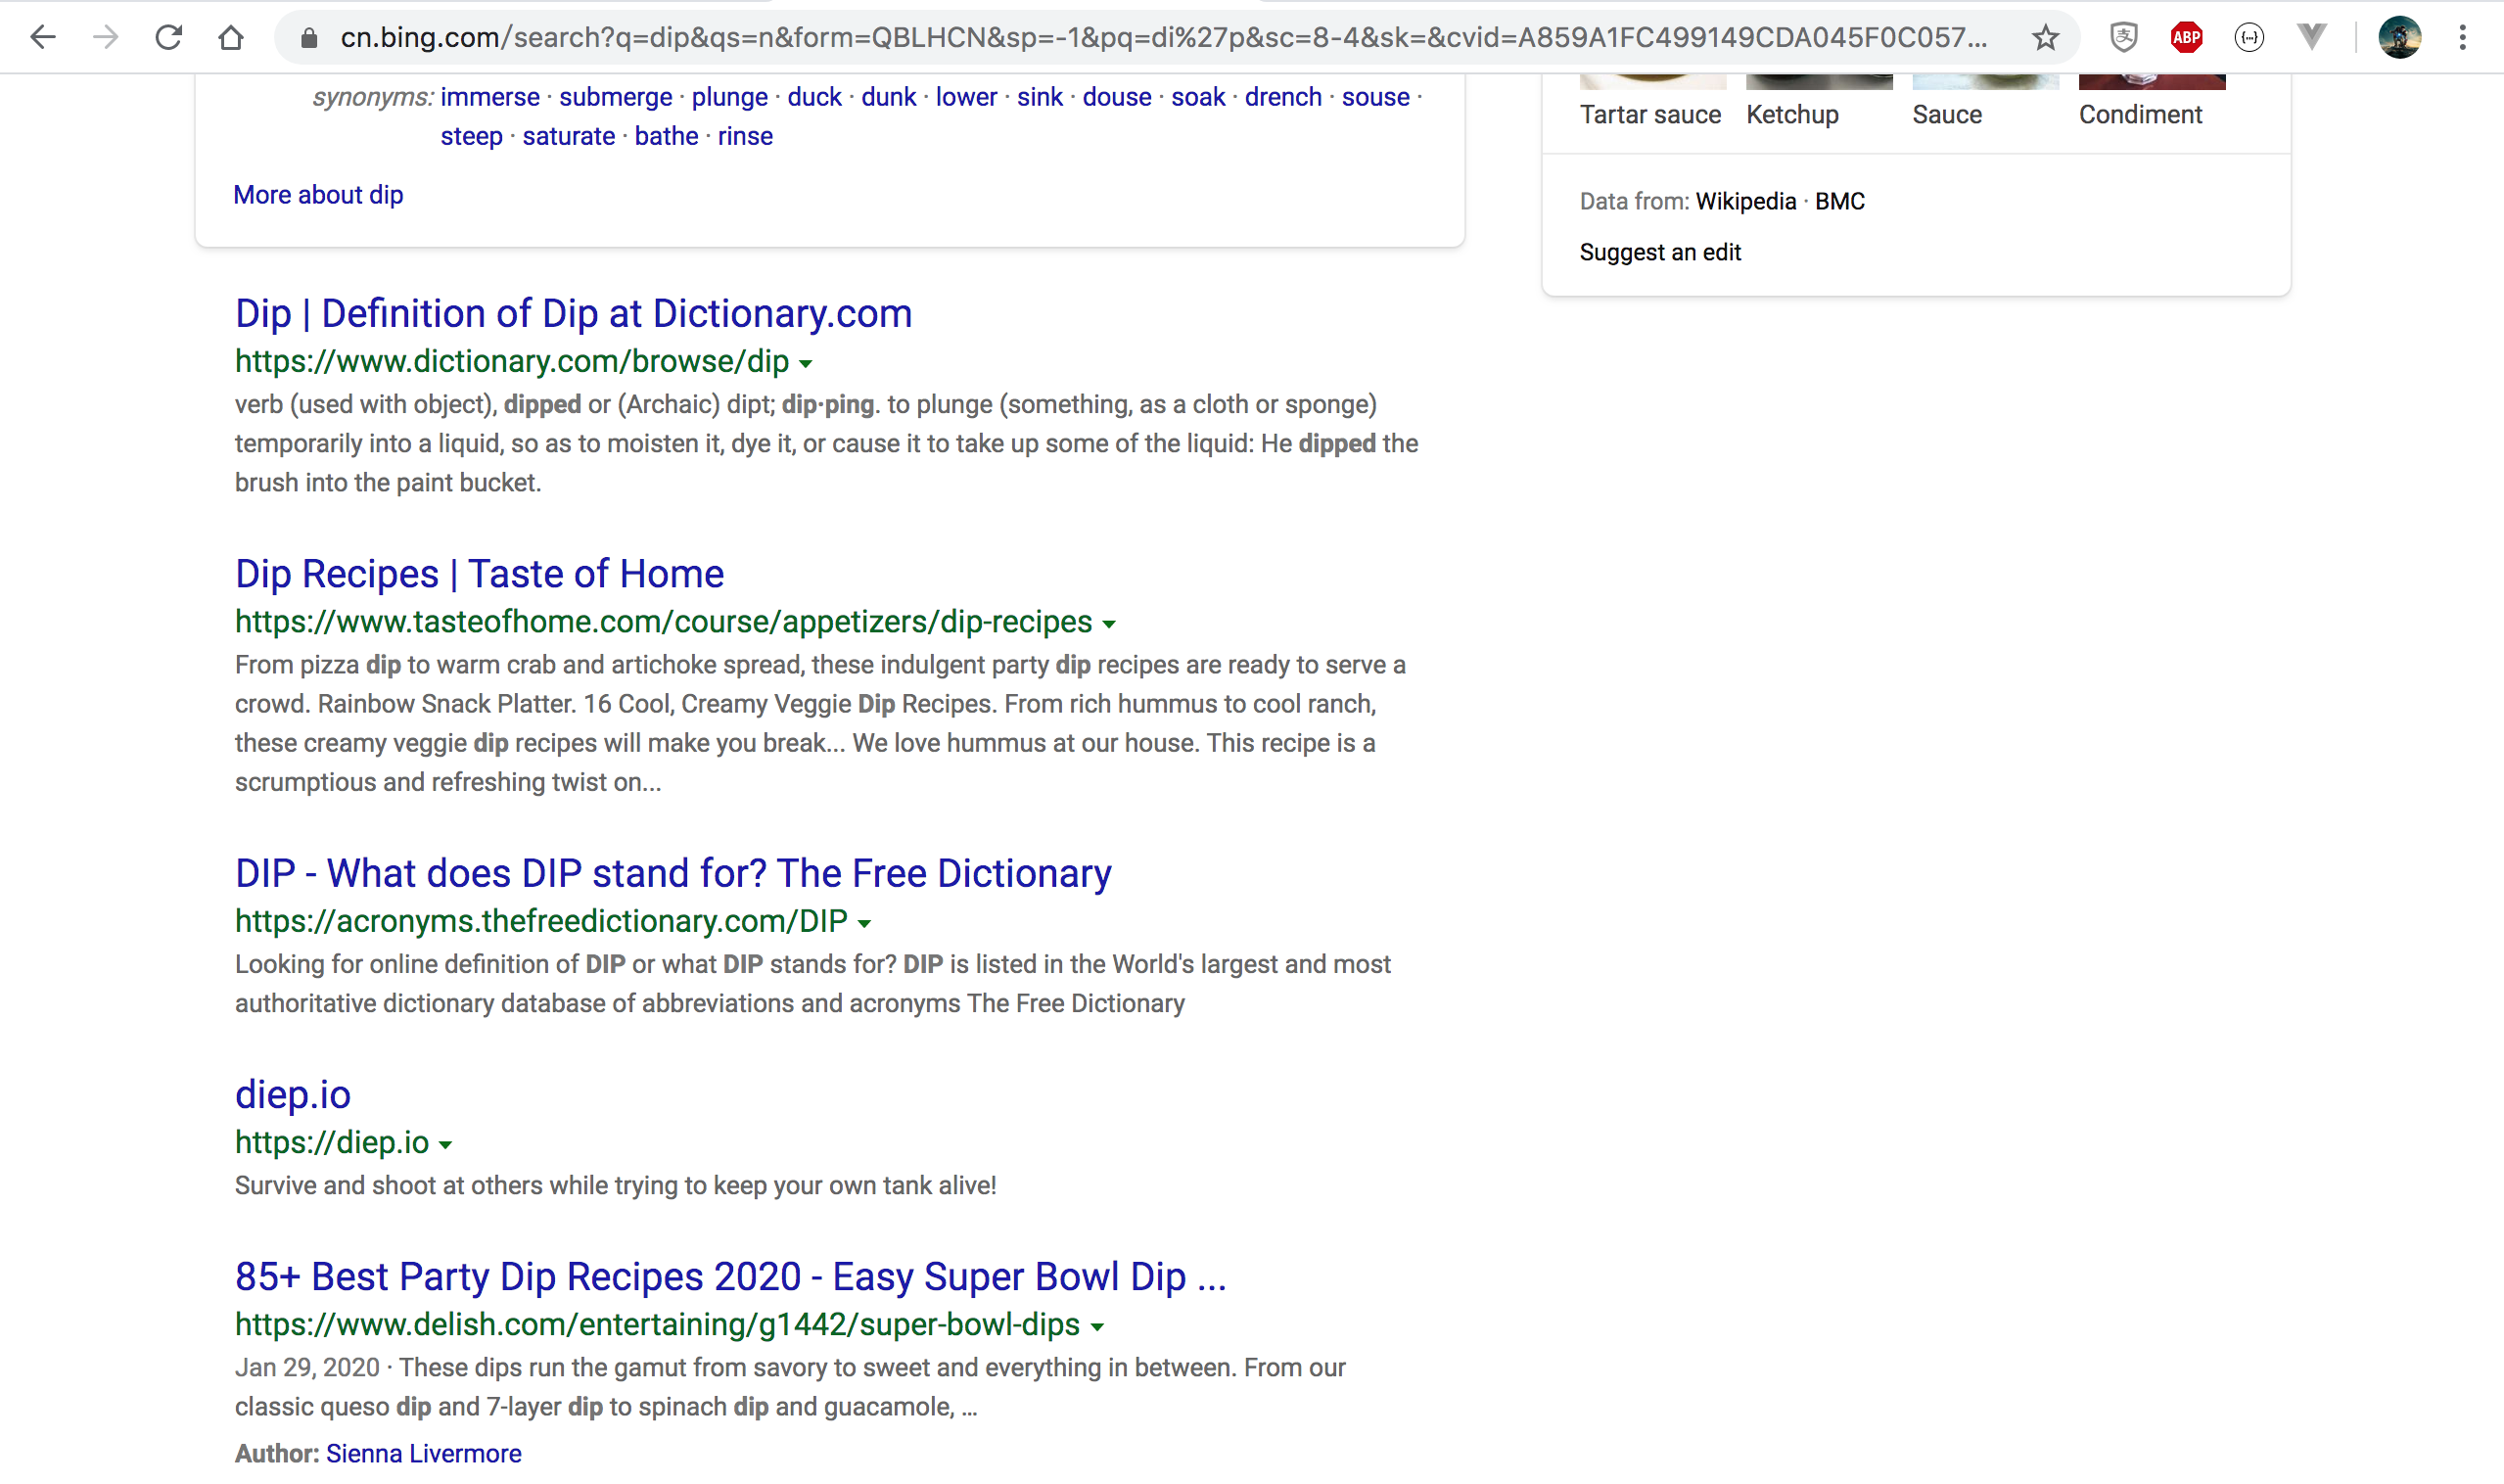Expand the dictionary.com URL dropdown arrow
This screenshot has height=1484, width=2504.
click(x=806, y=364)
